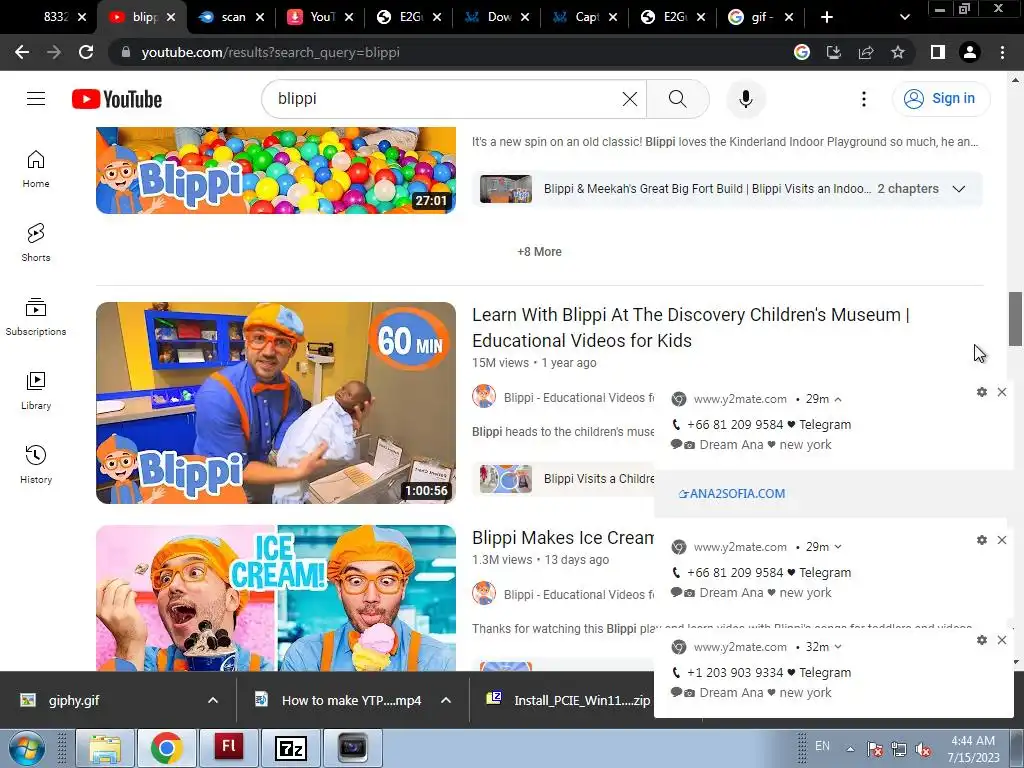This screenshot has height=768, width=1024.
Task: Click the browser forward arrow
Action: coord(54,52)
